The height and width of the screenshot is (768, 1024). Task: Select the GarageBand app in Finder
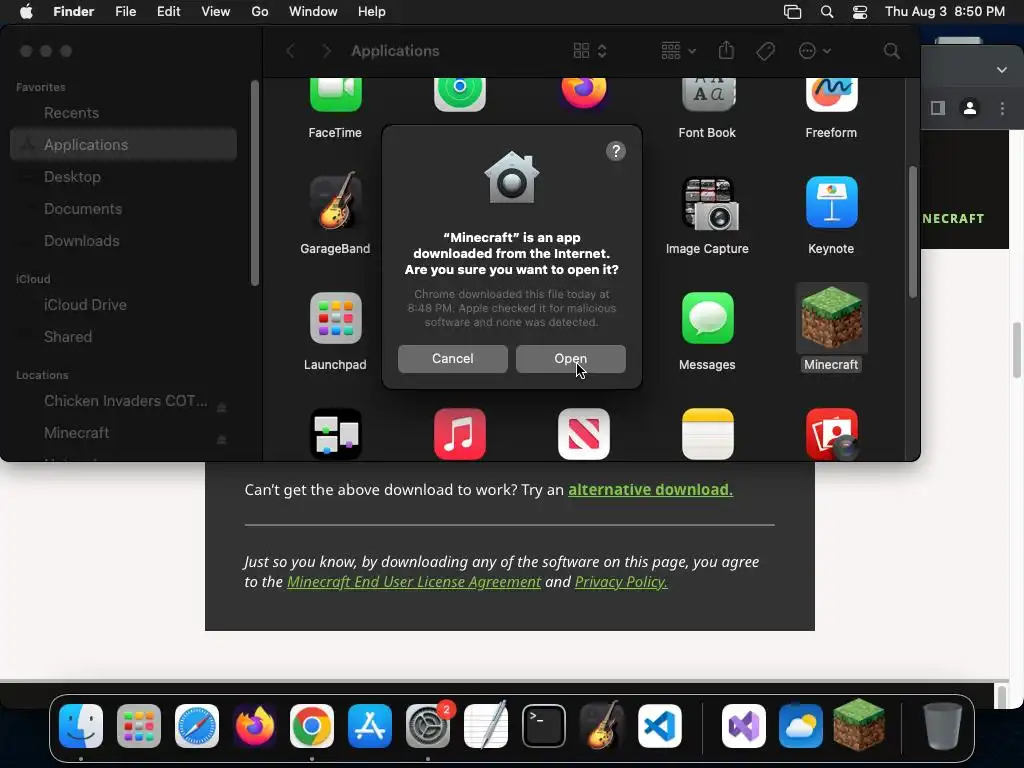coord(335,202)
